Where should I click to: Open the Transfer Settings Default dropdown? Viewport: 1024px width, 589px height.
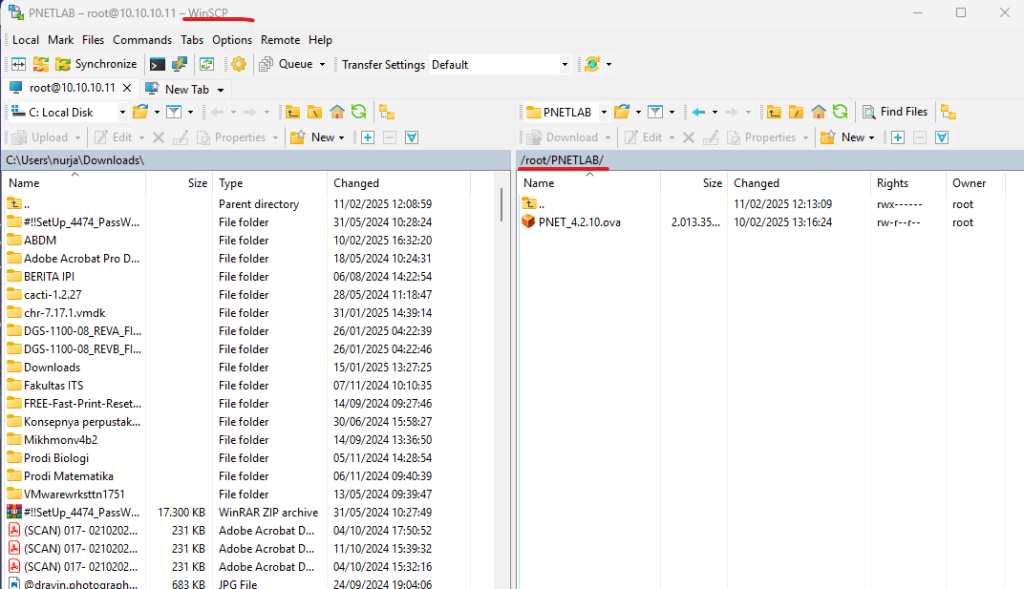(x=500, y=64)
